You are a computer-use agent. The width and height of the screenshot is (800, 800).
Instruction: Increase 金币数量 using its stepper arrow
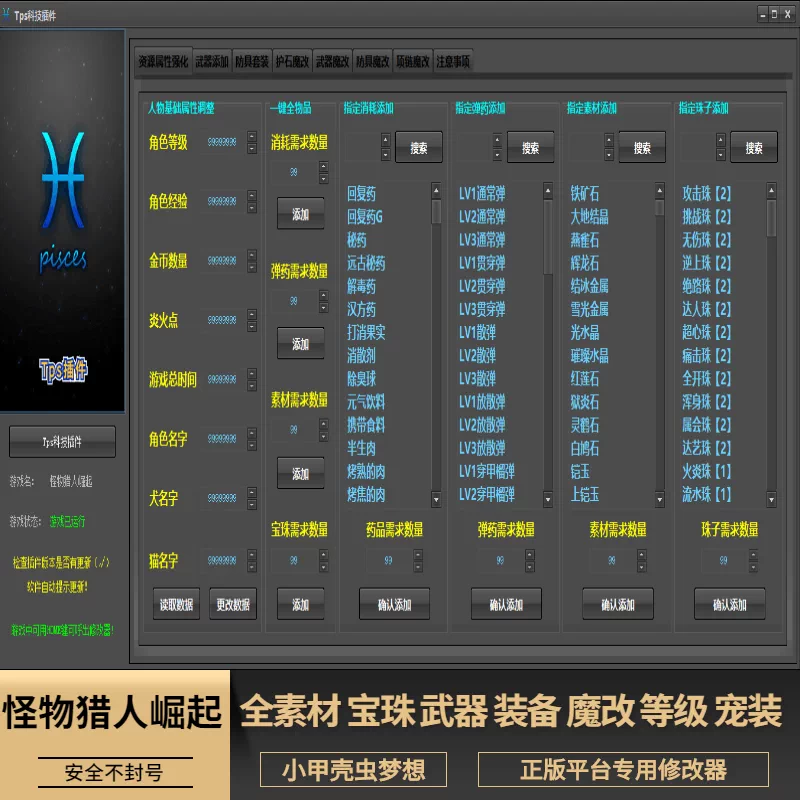click(252, 255)
